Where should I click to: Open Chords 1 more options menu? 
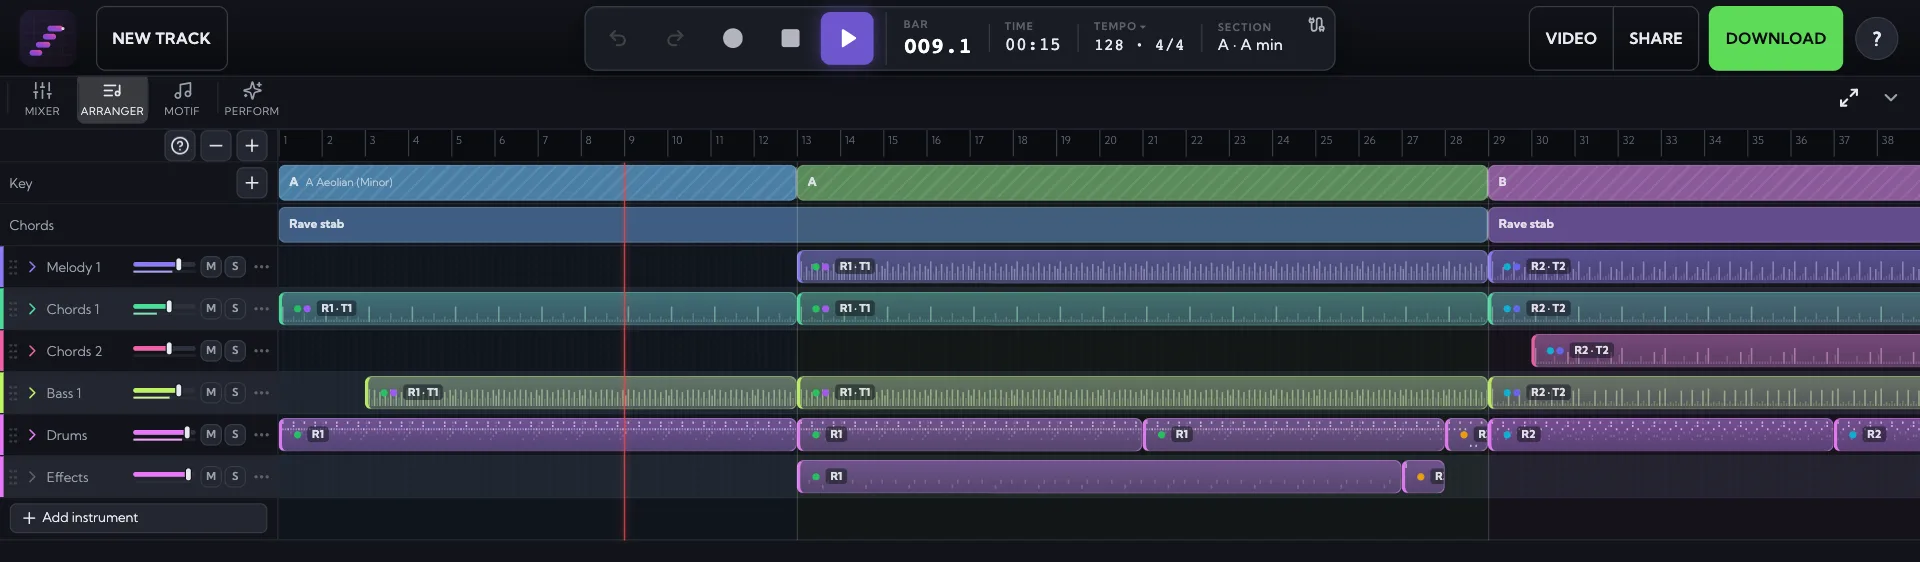262,309
